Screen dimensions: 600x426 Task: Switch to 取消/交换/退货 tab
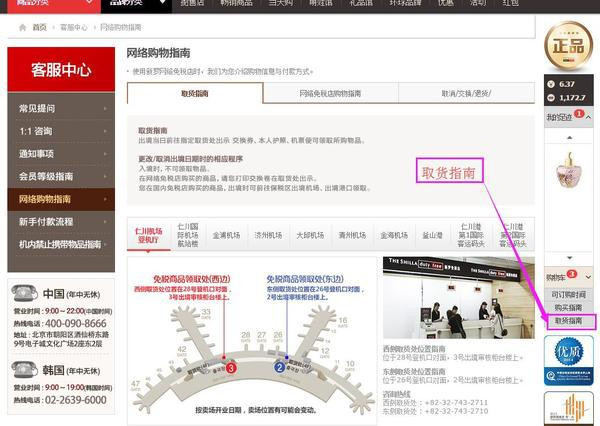pos(466,93)
